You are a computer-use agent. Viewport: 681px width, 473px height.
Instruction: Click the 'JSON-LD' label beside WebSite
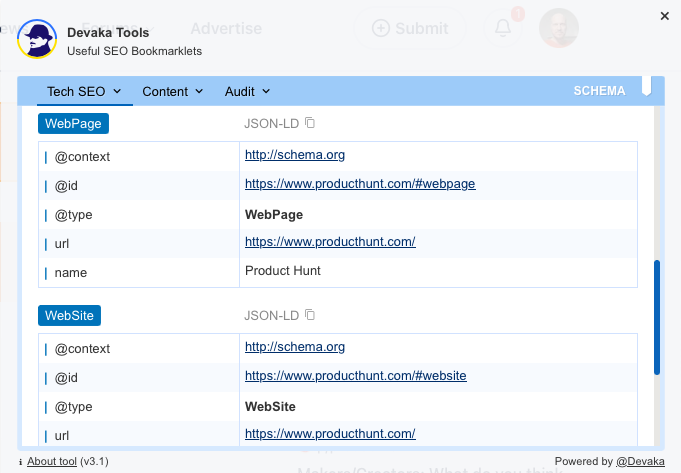pos(271,316)
